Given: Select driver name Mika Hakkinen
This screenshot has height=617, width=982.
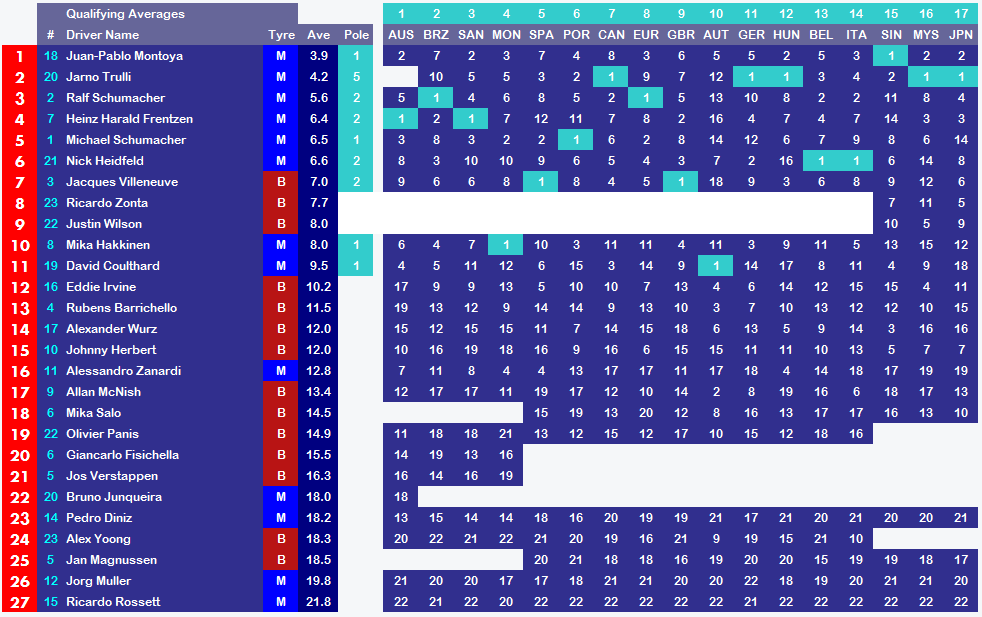Looking at the screenshot, I should click(x=108, y=245).
